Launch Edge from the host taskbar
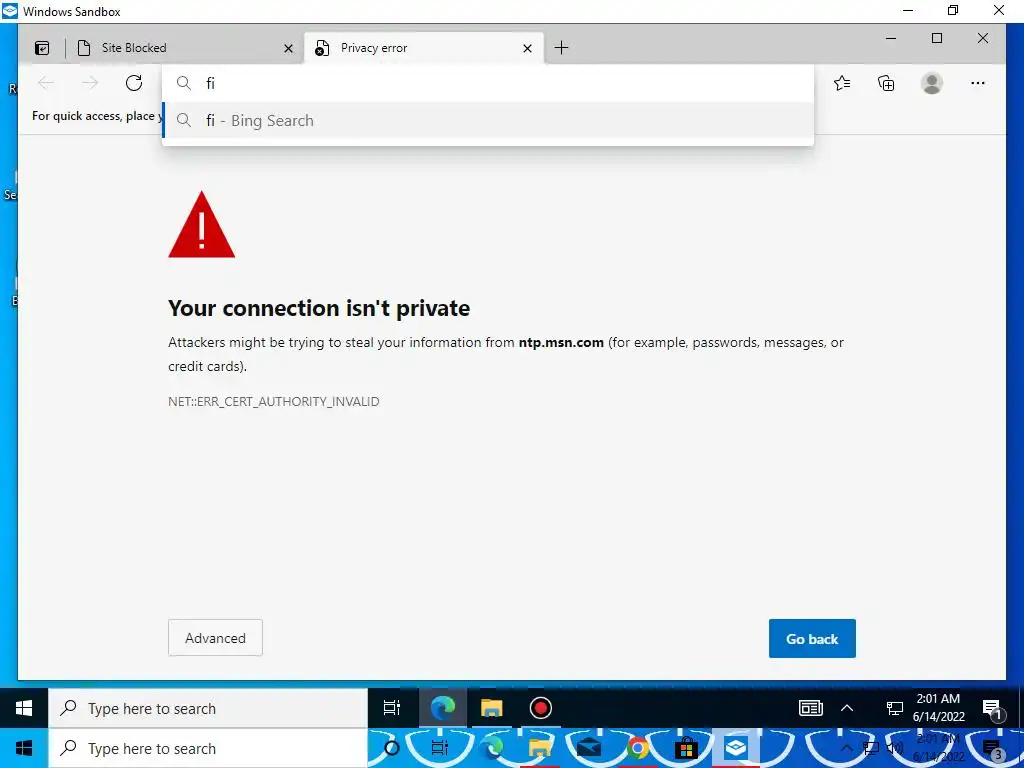The image size is (1024, 768). point(492,748)
